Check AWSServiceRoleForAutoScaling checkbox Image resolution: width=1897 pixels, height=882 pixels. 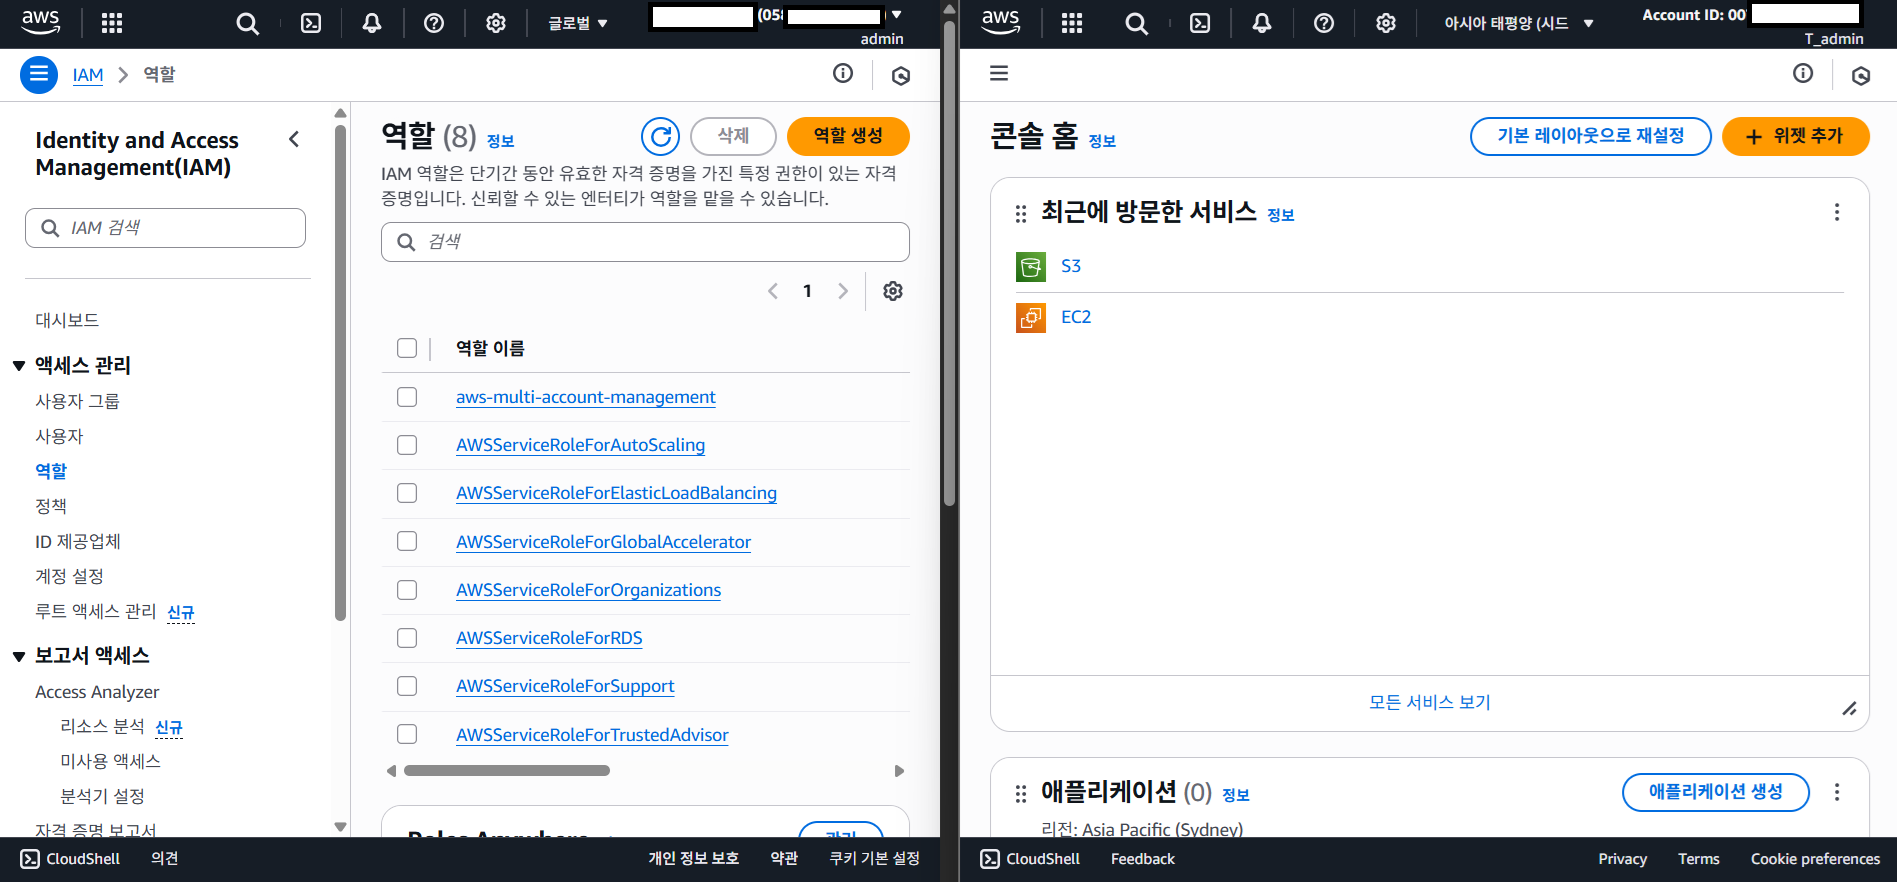coord(407,445)
